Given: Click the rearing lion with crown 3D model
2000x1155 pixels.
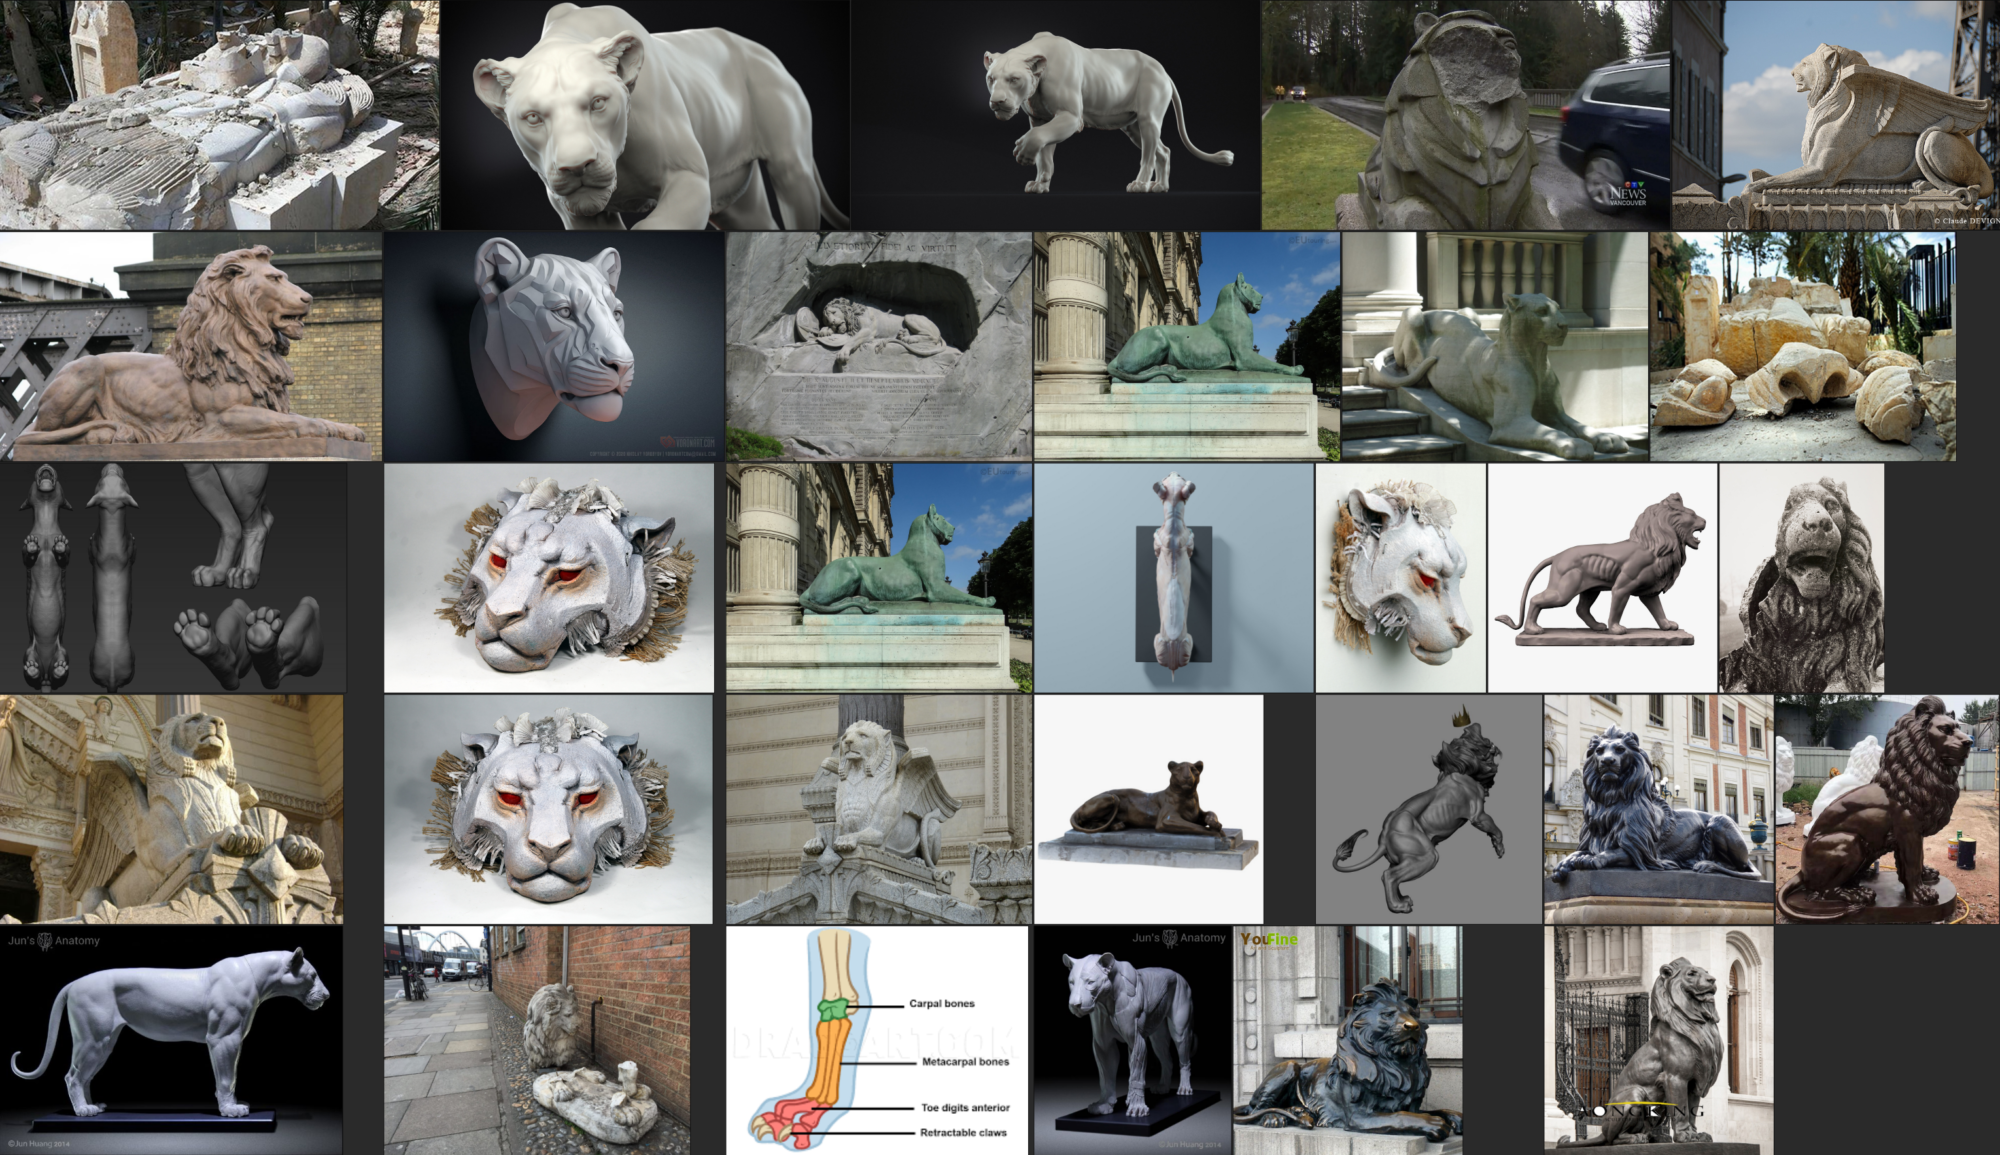Looking at the screenshot, I should pos(1428,808).
